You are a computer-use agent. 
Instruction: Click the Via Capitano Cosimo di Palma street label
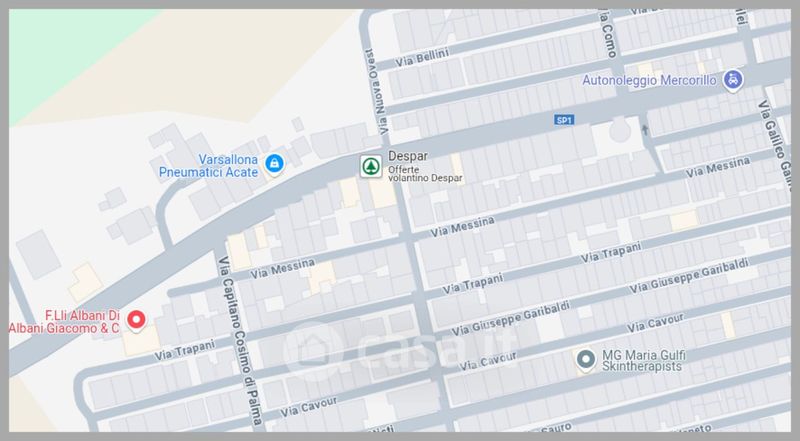click(241, 341)
